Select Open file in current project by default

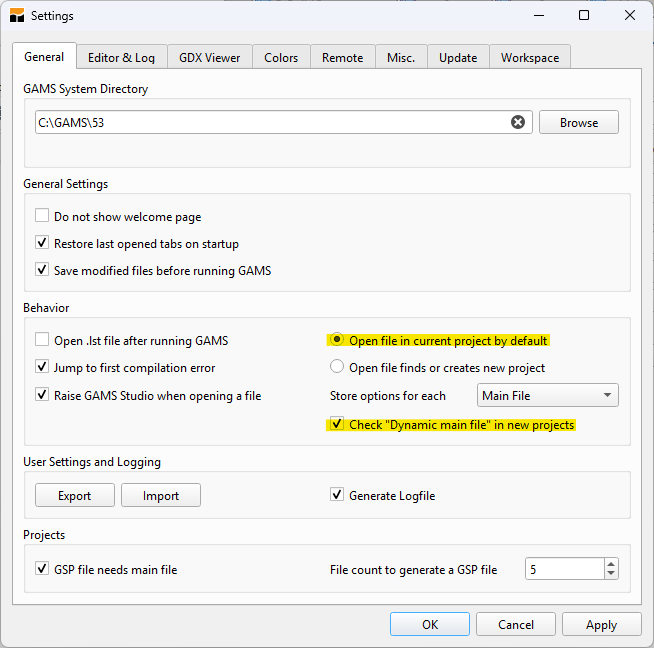337,340
